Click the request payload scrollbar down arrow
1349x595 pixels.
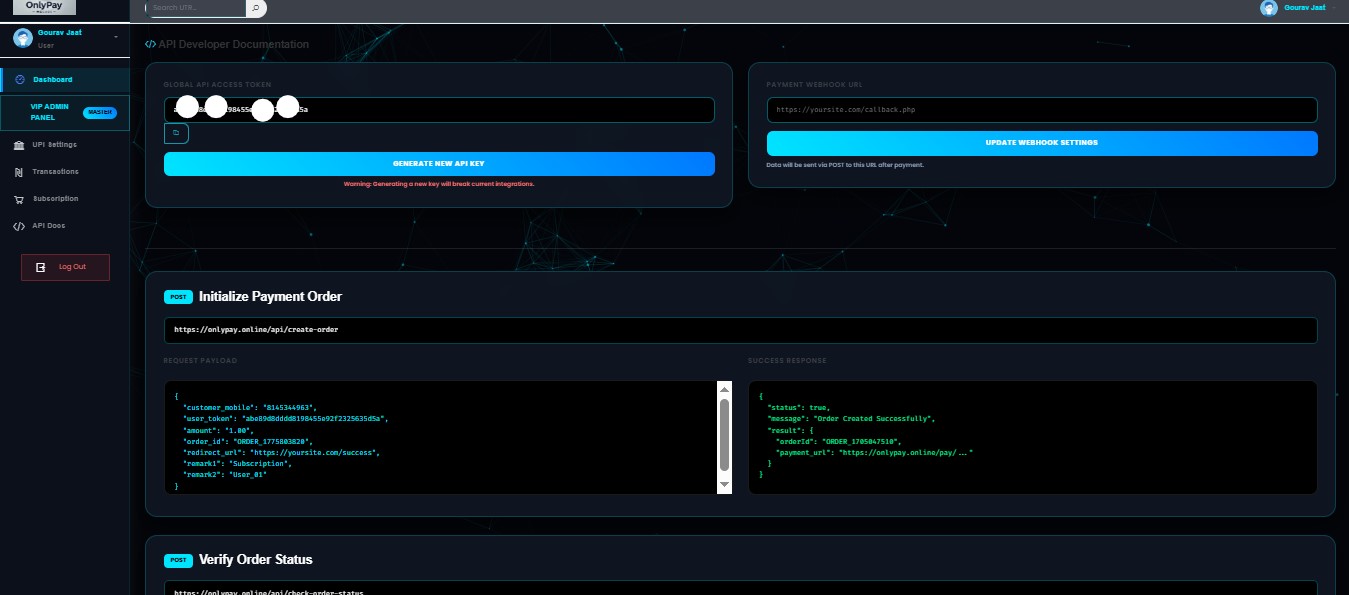[725, 484]
